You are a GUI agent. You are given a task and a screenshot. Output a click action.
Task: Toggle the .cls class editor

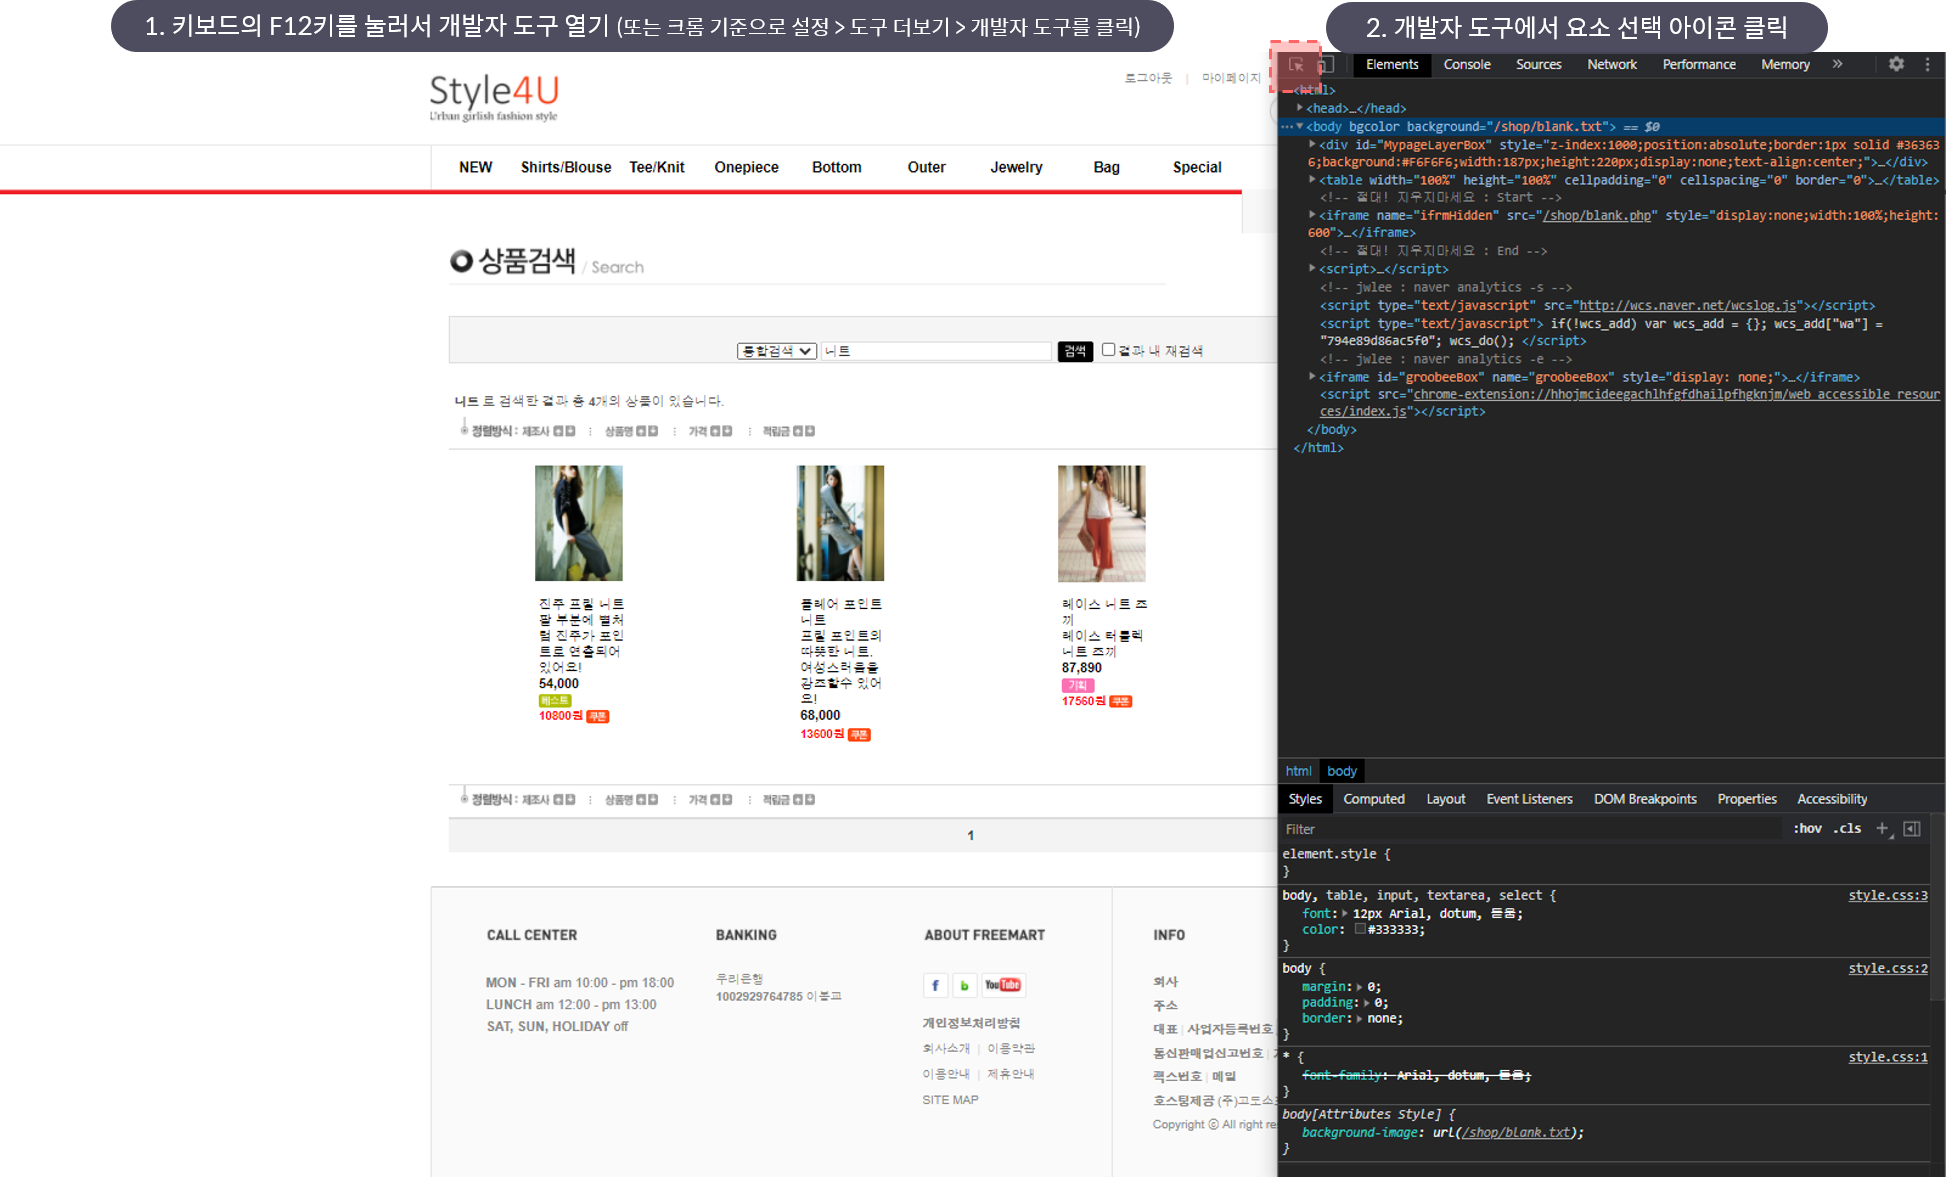coord(1847,828)
